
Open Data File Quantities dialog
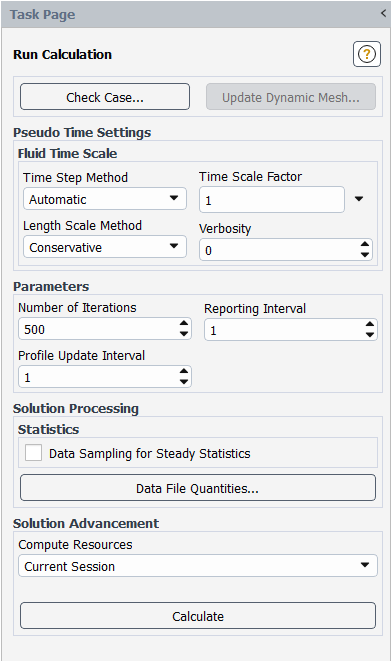click(x=198, y=488)
